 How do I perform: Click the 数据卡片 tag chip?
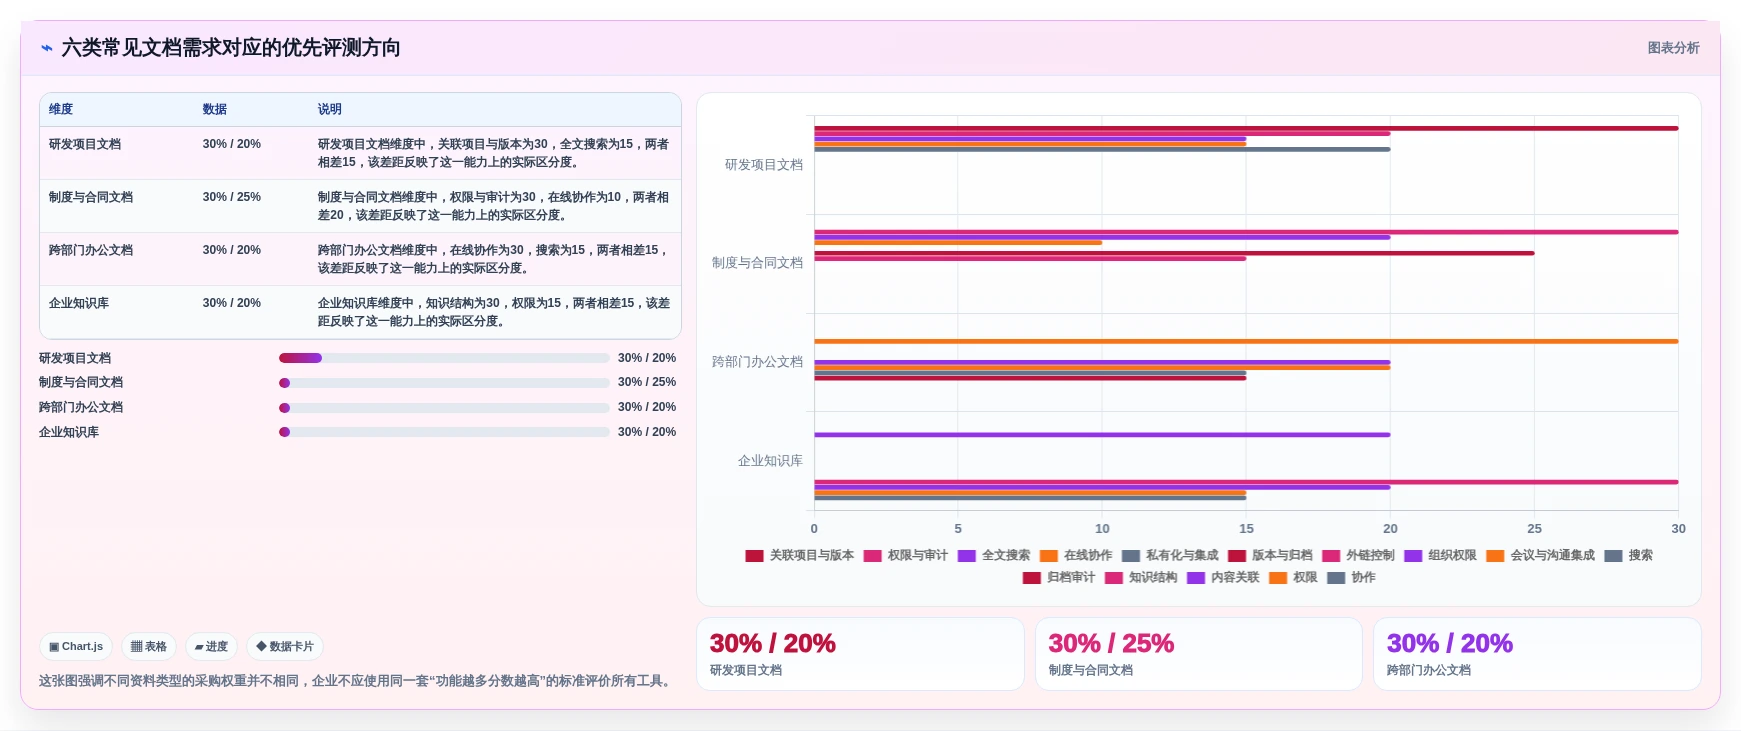click(285, 647)
